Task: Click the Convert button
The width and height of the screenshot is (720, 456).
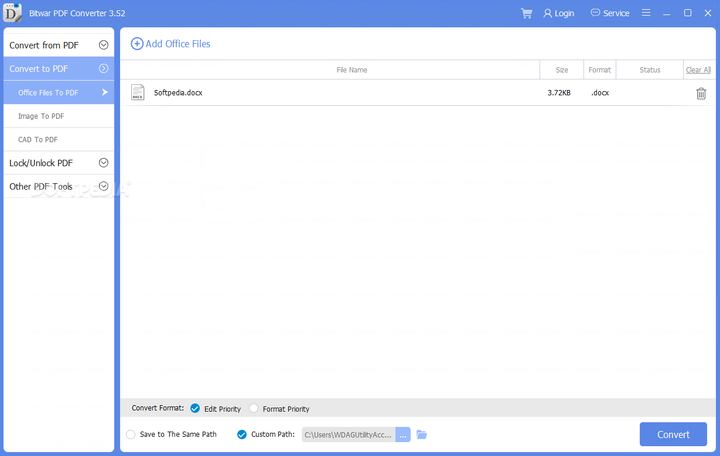Action: tap(673, 434)
